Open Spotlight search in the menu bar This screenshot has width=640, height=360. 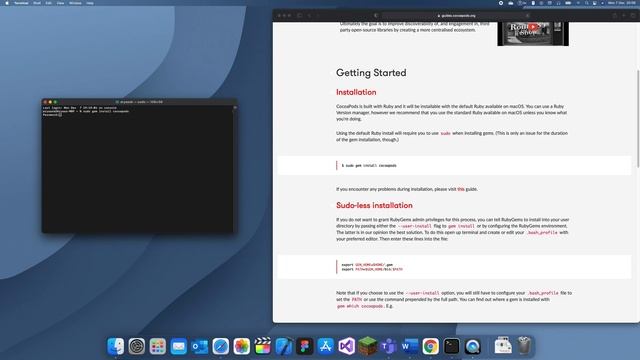(x=586, y=3)
